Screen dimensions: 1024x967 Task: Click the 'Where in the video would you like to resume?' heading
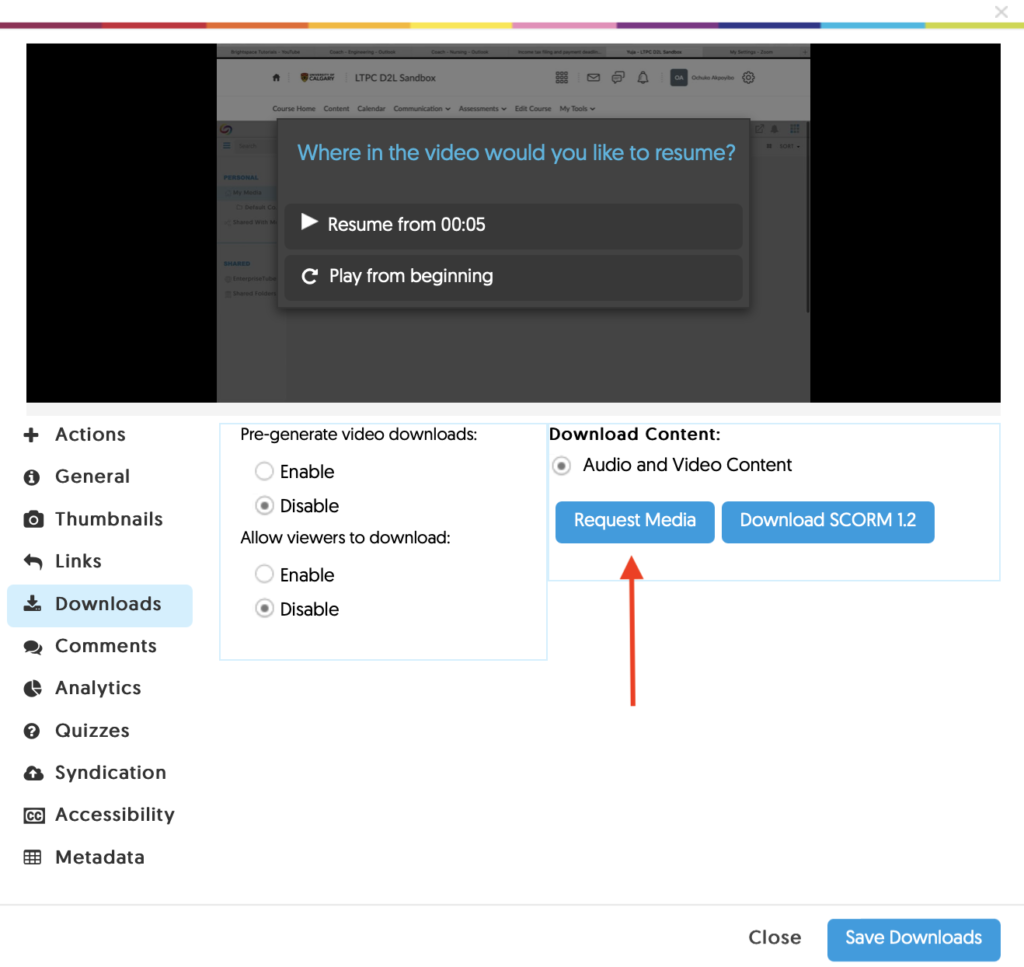[517, 153]
